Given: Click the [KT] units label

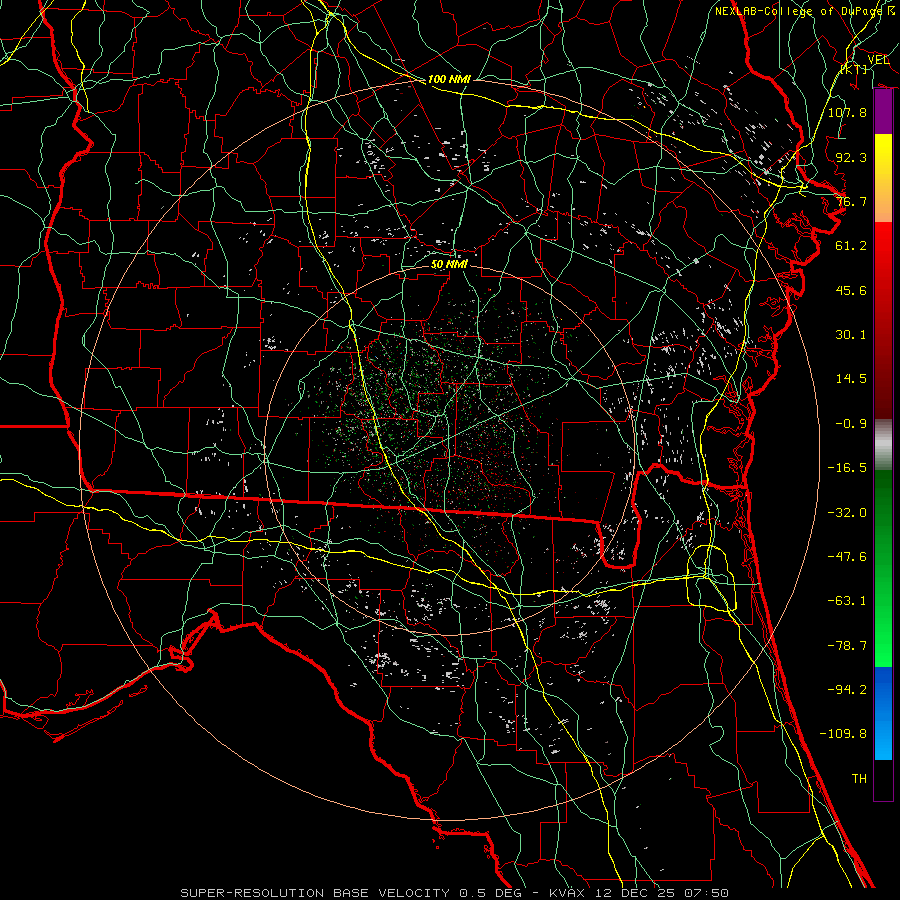Looking at the screenshot, I should (x=854, y=69).
